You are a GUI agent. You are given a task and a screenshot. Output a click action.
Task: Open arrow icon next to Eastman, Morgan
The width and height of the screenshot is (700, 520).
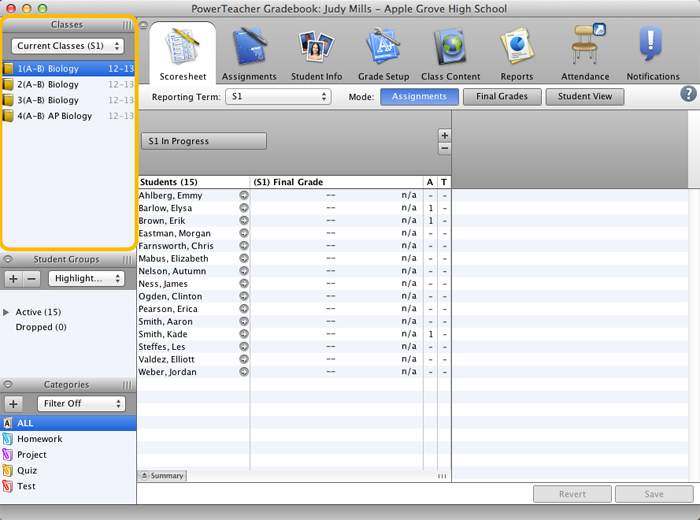tap(244, 233)
